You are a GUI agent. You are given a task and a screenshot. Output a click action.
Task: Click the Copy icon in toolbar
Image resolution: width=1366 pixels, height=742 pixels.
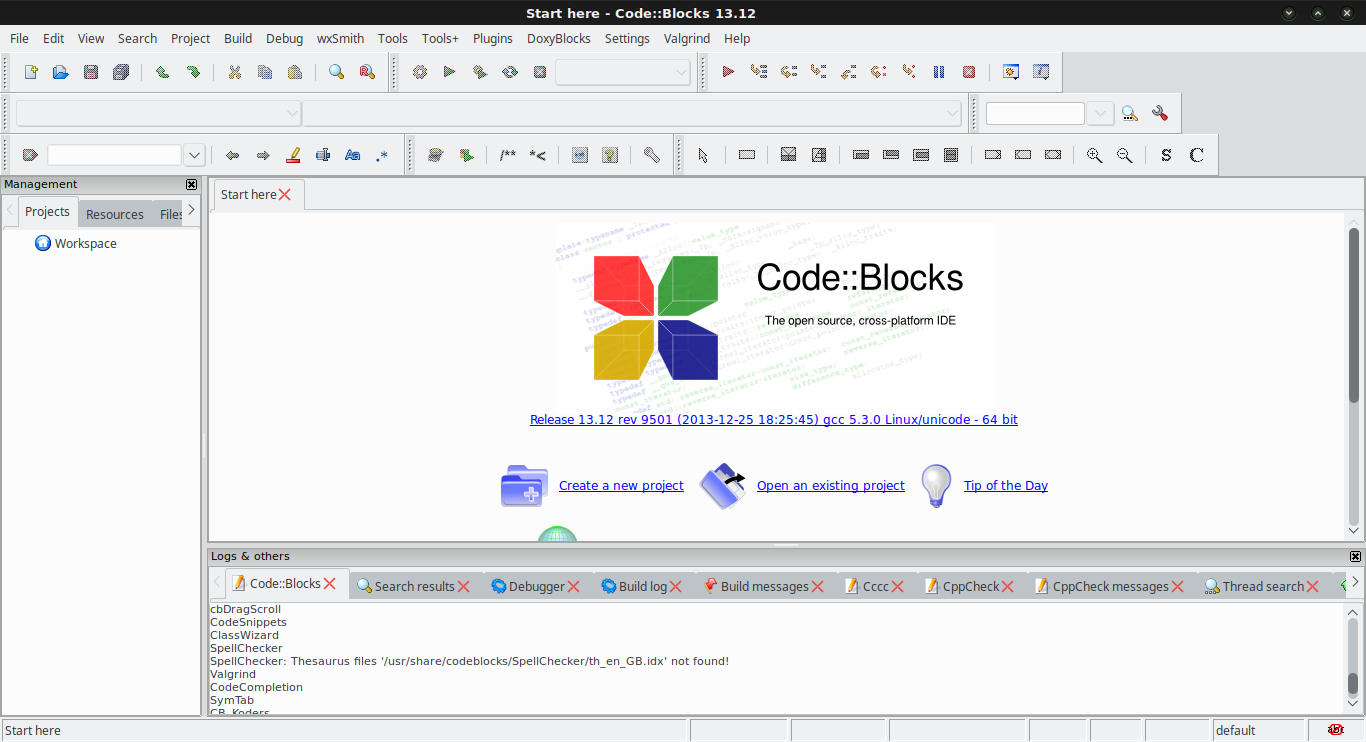click(x=265, y=72)
